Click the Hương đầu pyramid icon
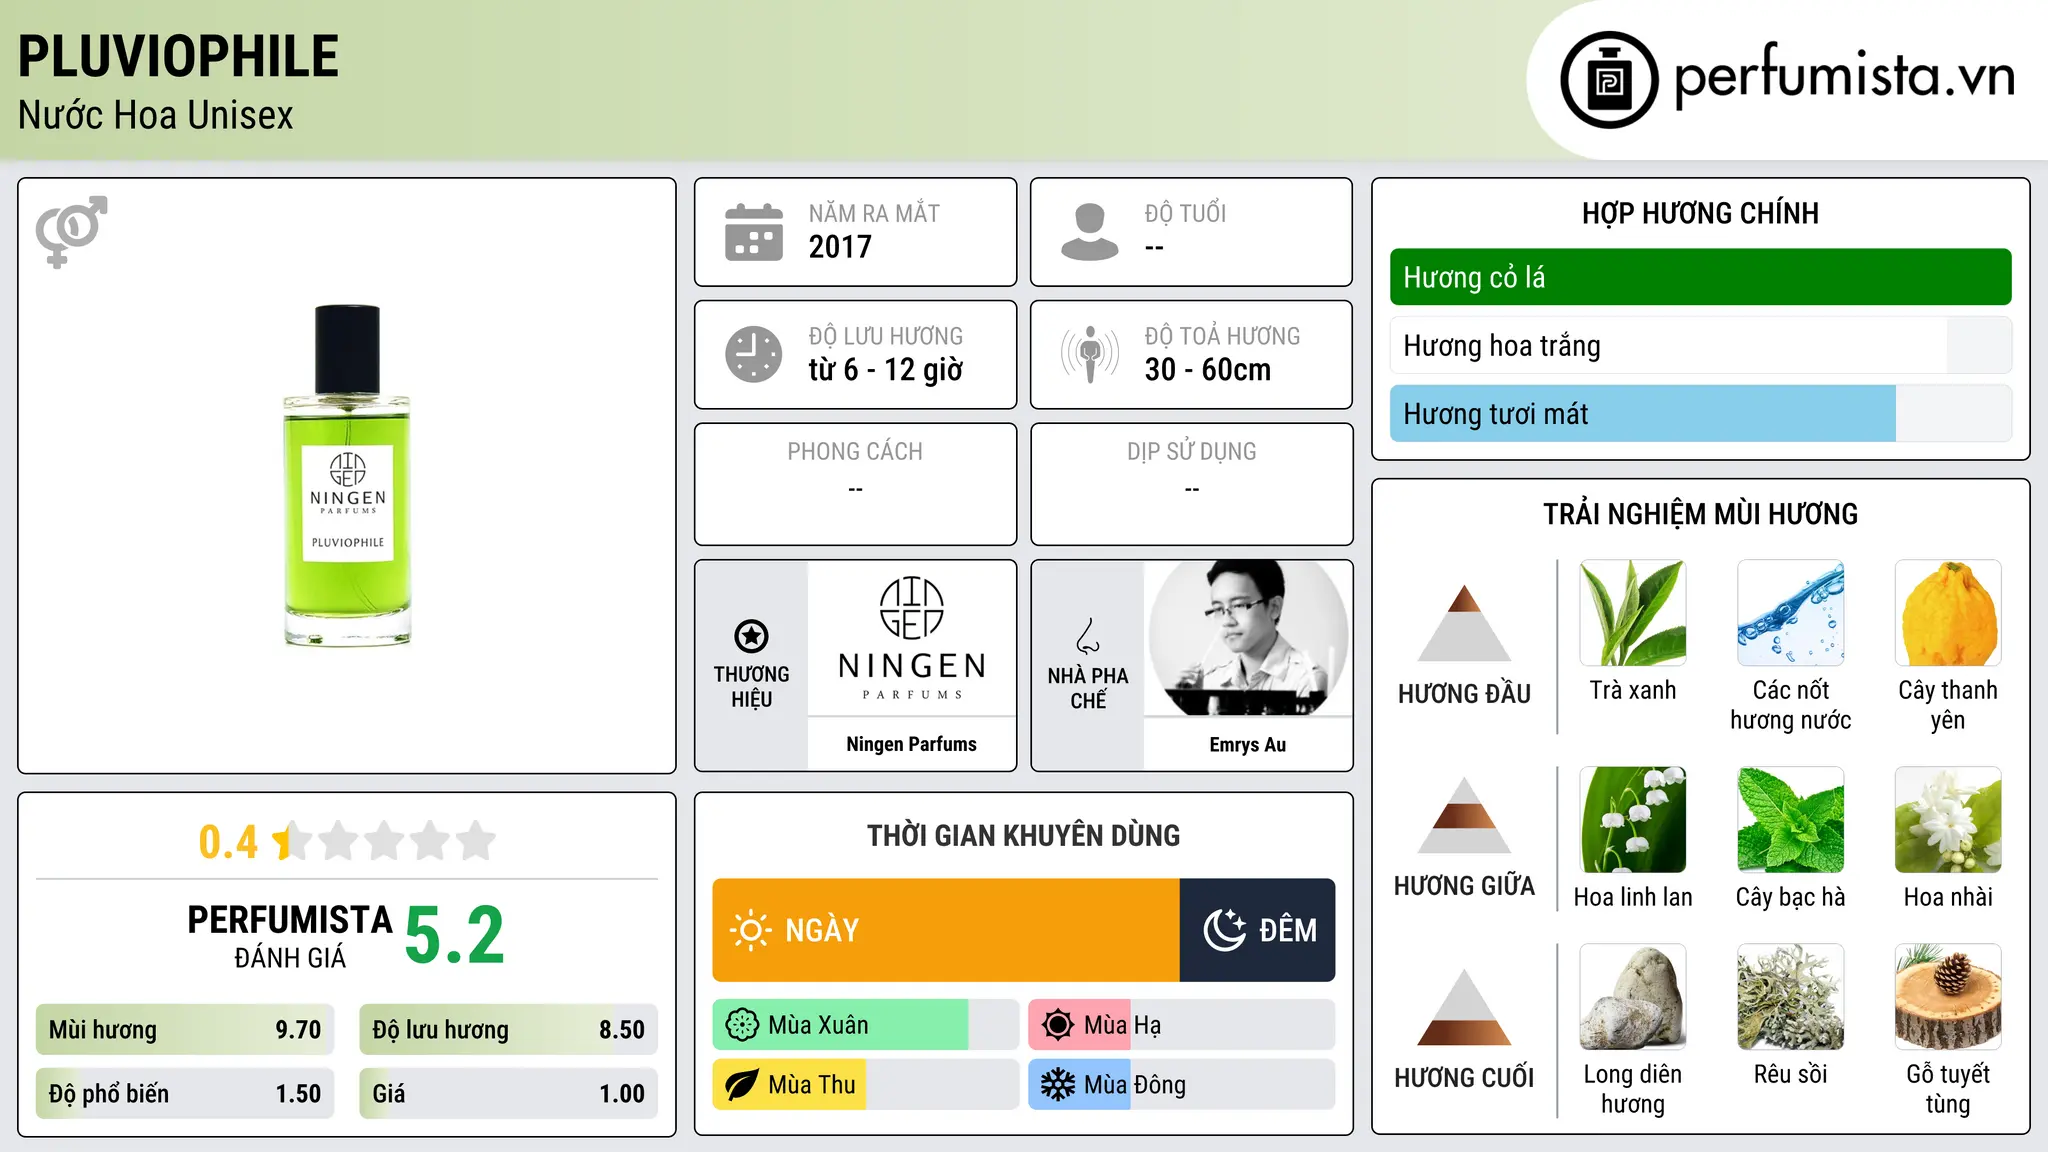This screenshot has width=2048, height=1152. coord(1464,622)
